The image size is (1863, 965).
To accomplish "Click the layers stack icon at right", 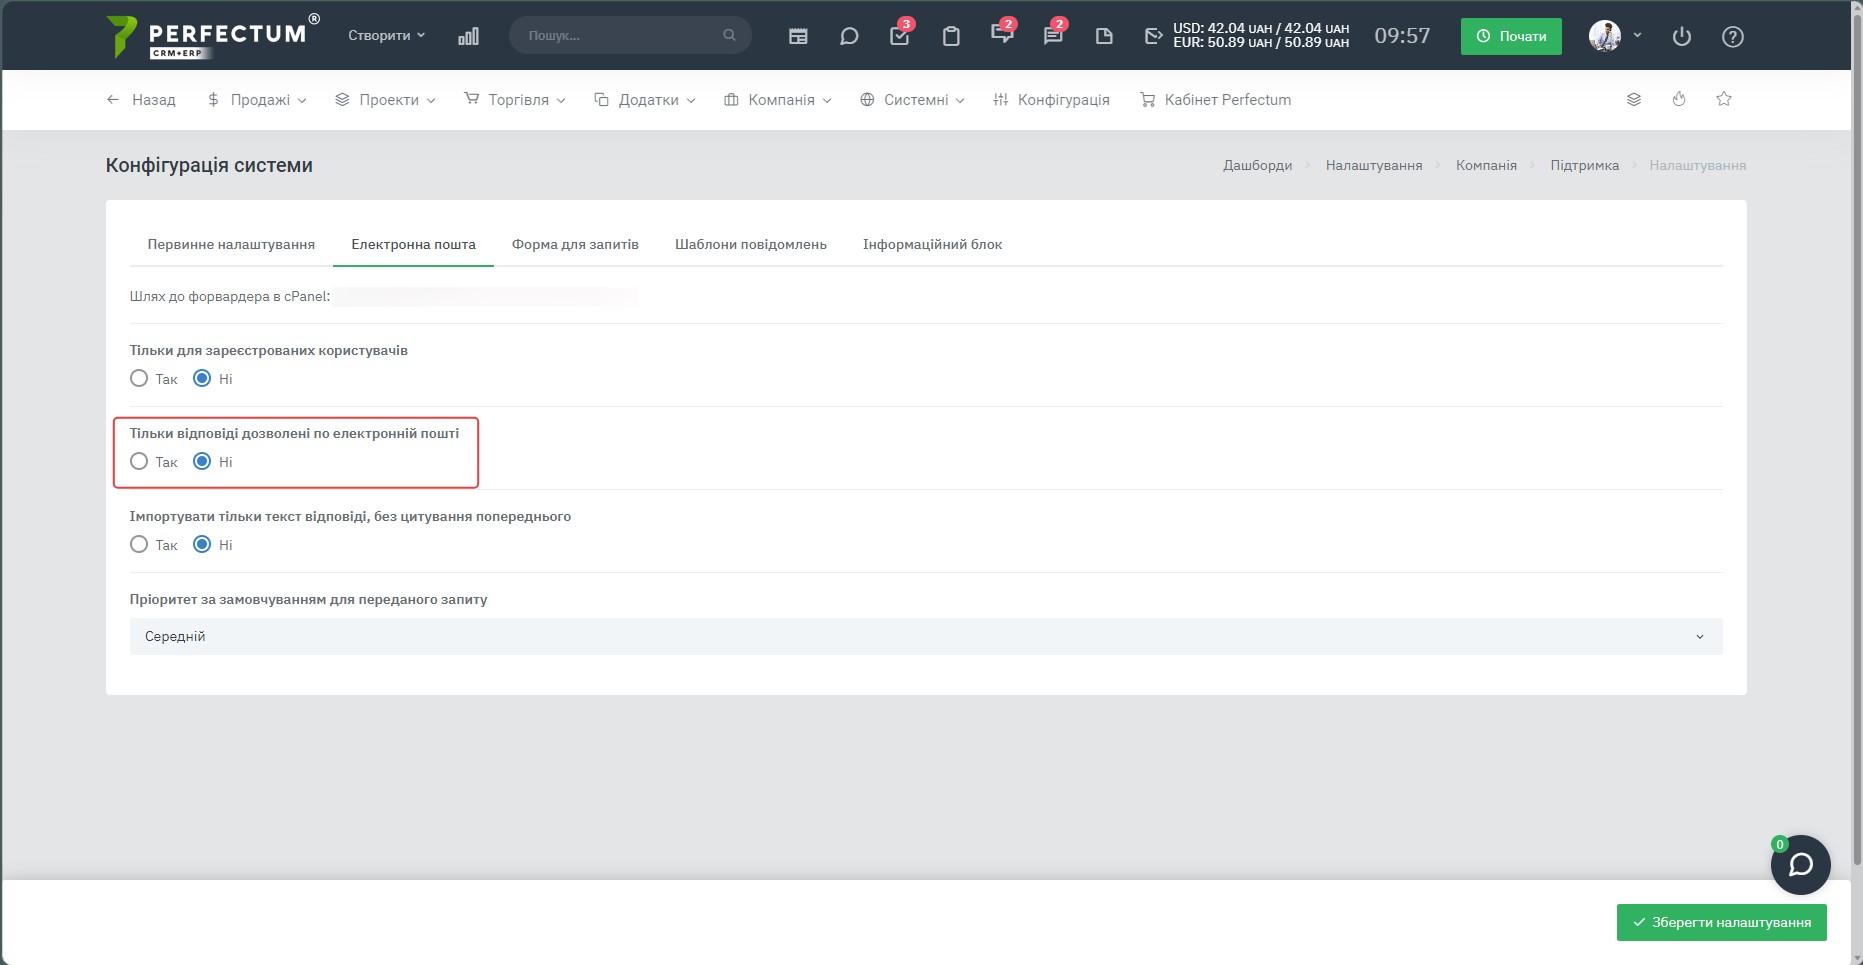I will (1634, 99).
